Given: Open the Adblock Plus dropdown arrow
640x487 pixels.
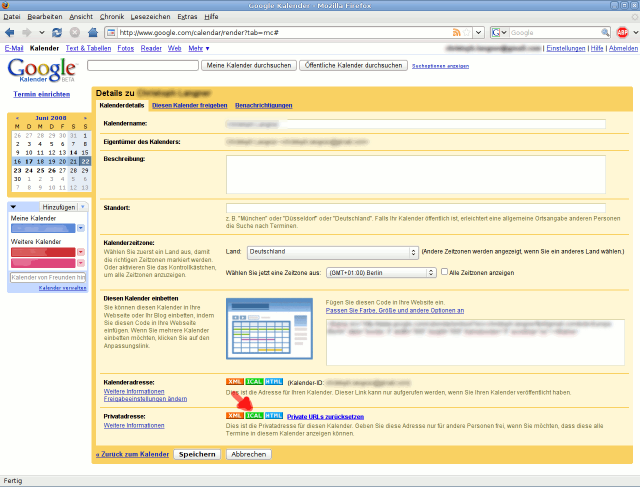Looking at the screenshot, I should pos(635,32).
